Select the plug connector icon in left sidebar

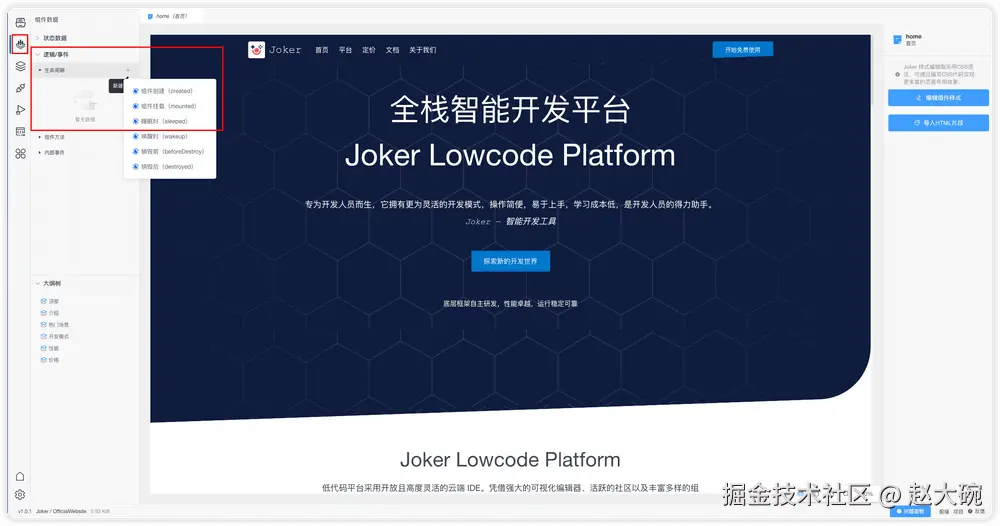click(x=20, y=88)
